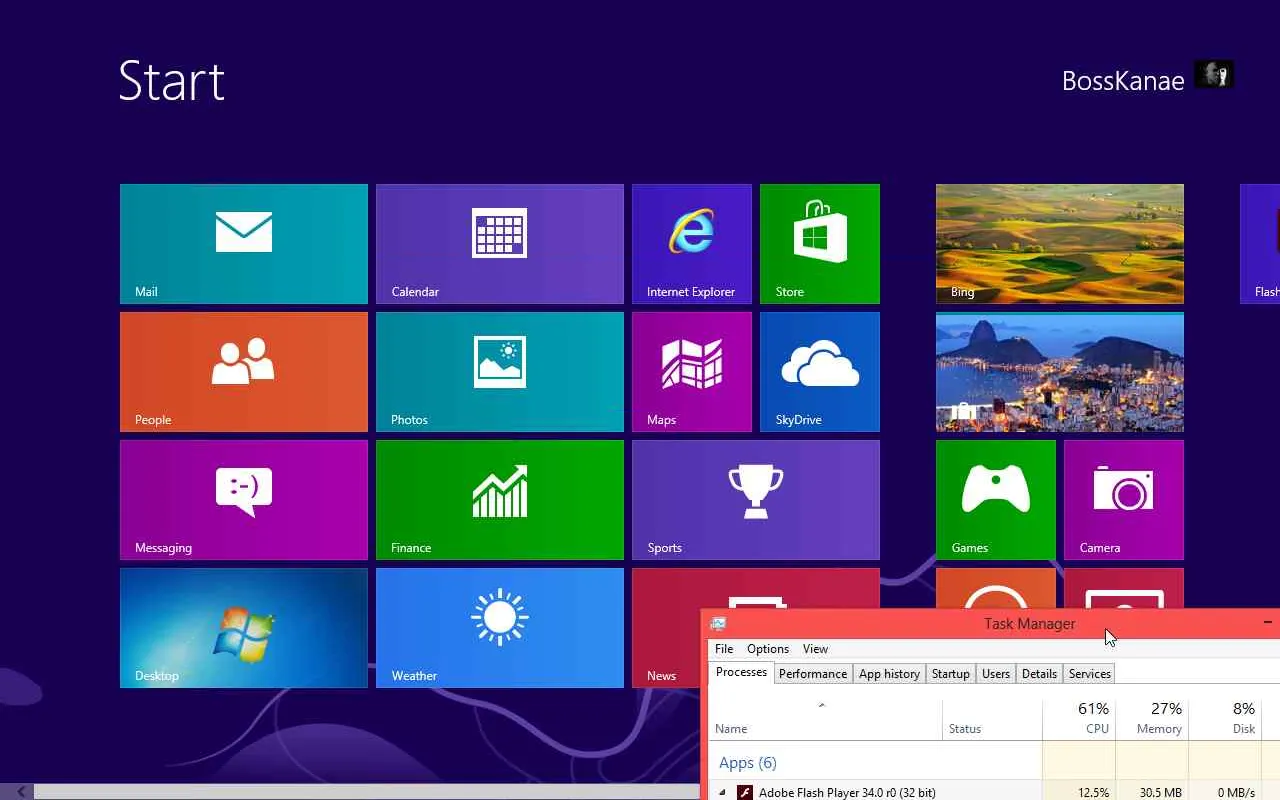
Task: Open the Services tab
Action: pos(1090,674)
